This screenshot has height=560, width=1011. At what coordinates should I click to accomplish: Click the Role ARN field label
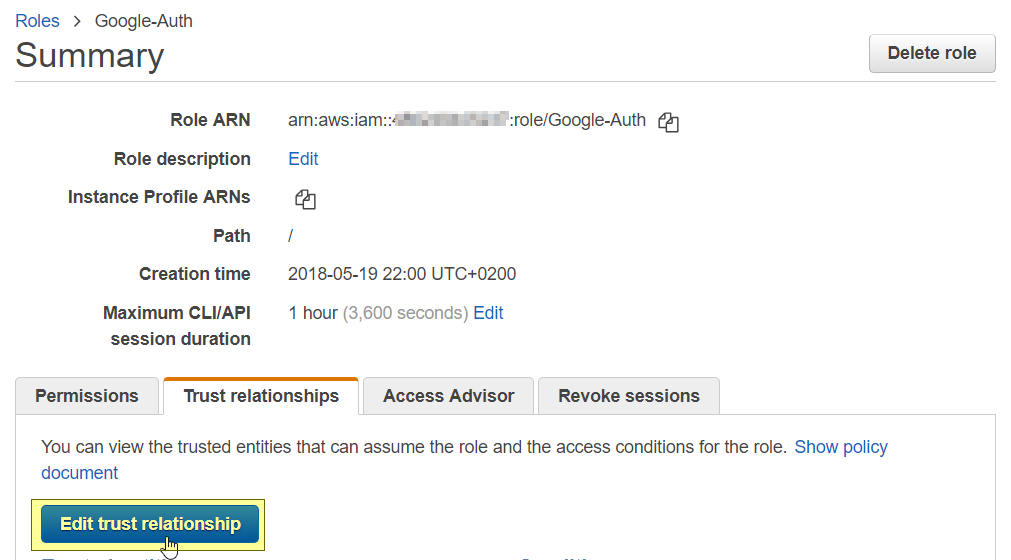click(x=210, y=120)
